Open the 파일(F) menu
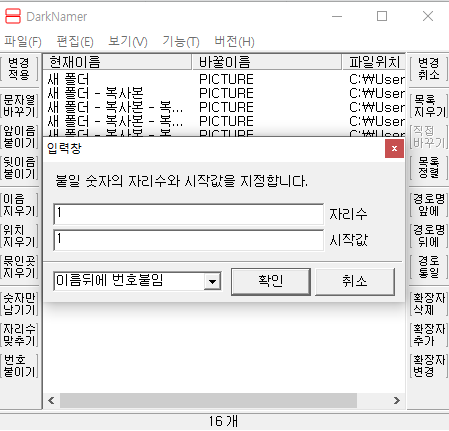Viewport: 449px width, 431px height. pos(23,42)
